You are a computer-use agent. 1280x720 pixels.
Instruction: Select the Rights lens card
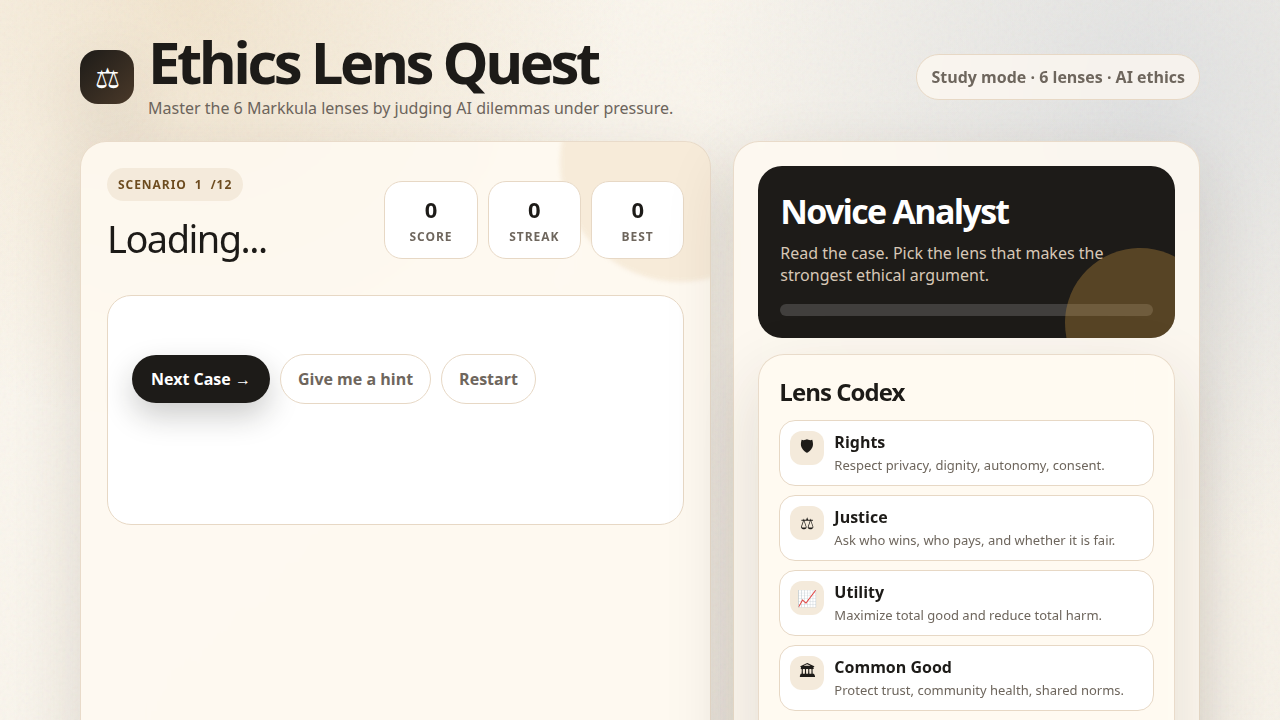click(966, 453)
